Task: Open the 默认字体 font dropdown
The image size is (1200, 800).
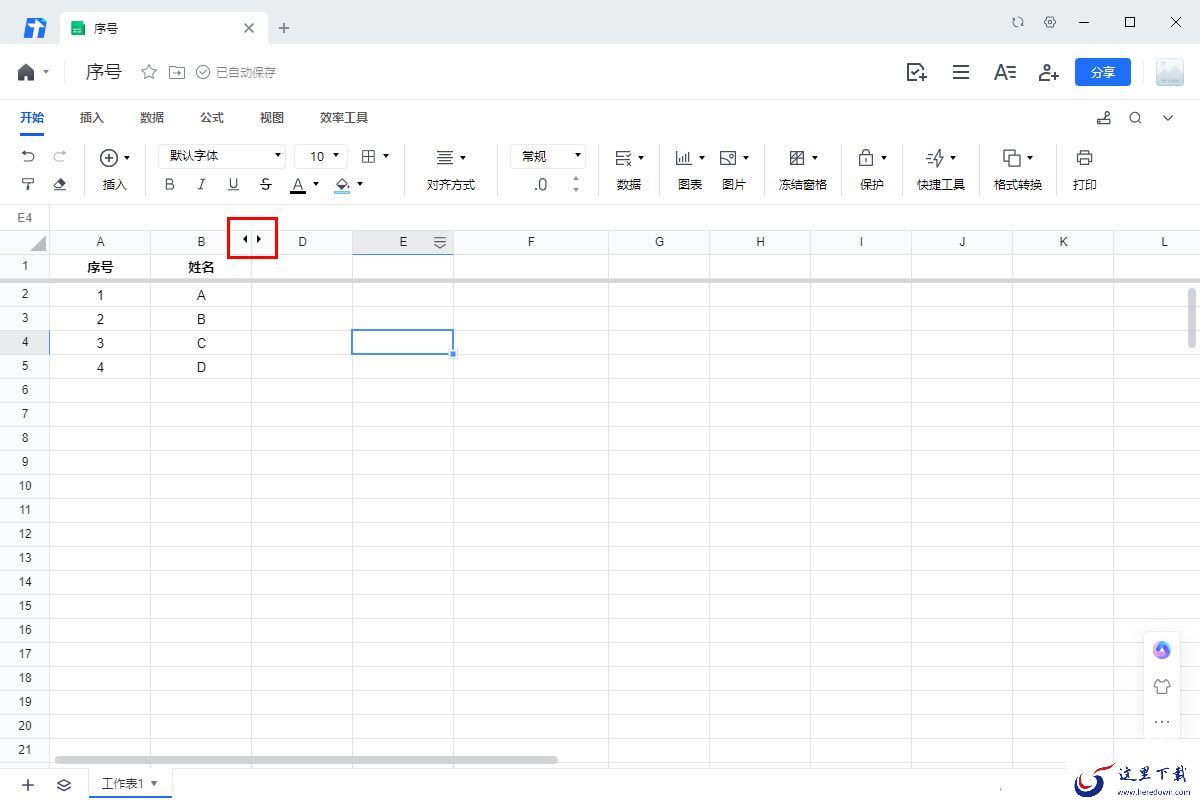Action: coord(222,156)
